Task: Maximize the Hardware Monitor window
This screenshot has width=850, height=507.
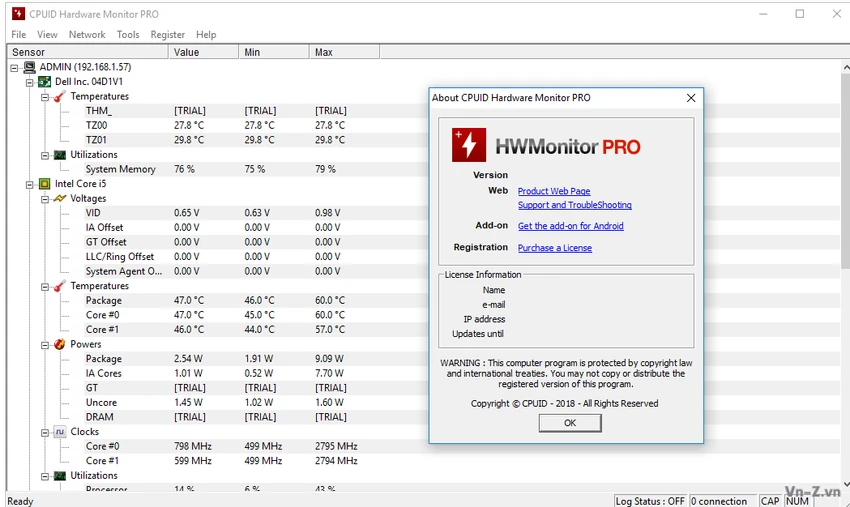Action: (x=800, y=14)
